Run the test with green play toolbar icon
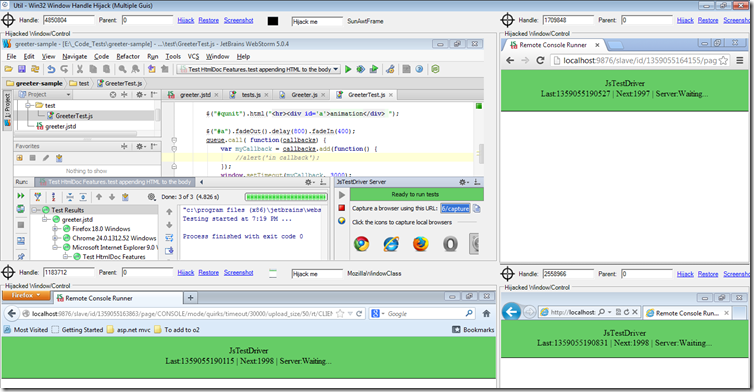 (x=348, y=69)
